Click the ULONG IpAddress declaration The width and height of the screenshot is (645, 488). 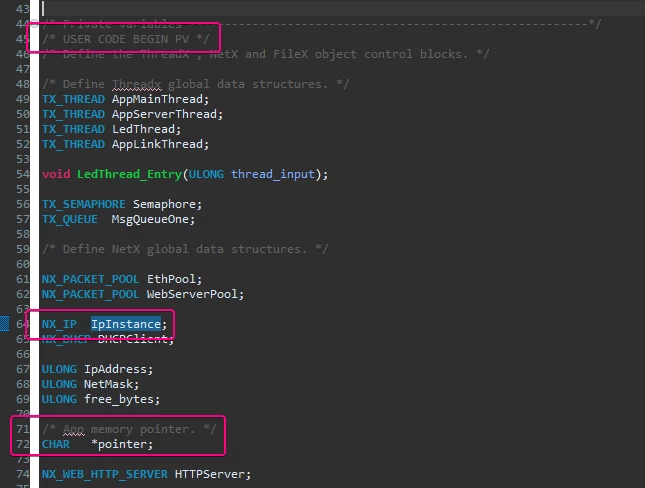(x=97, y=369)
